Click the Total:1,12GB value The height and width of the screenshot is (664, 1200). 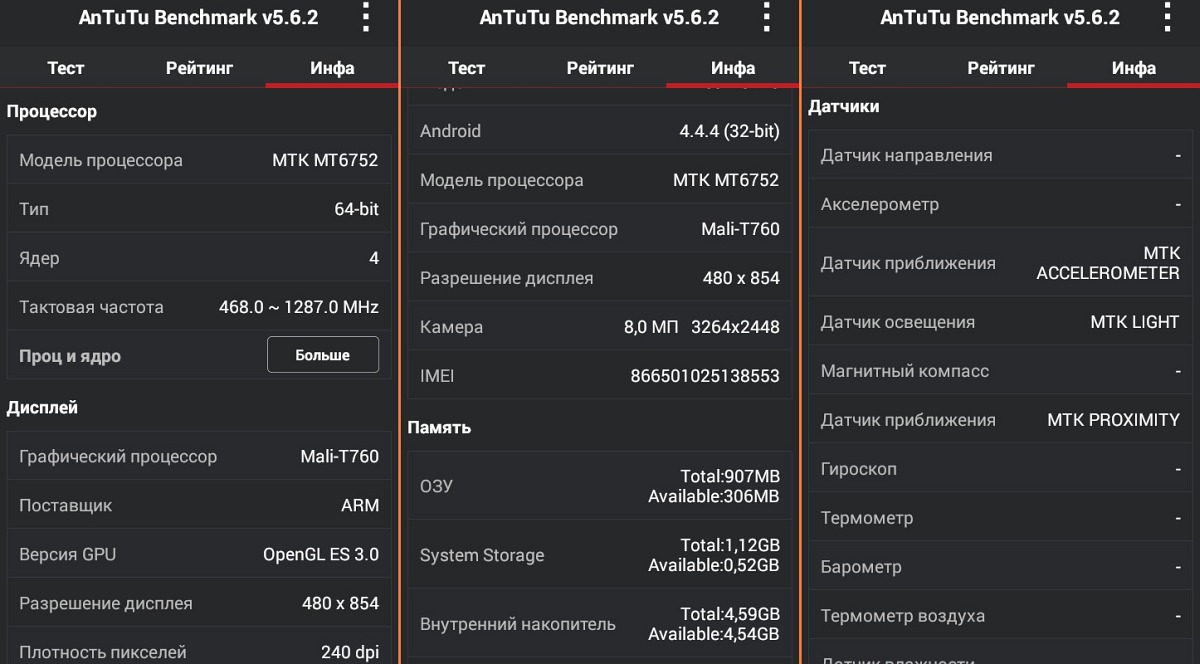[730, 545]
